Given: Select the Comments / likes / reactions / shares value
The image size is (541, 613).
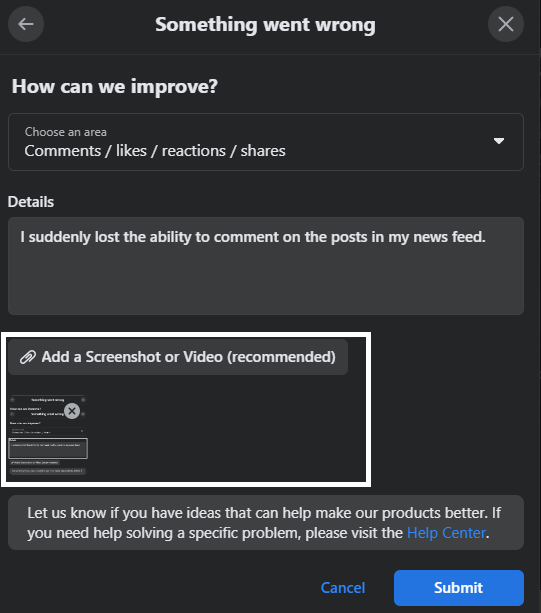Looking at the screenshot, I should tap(155, 151).
